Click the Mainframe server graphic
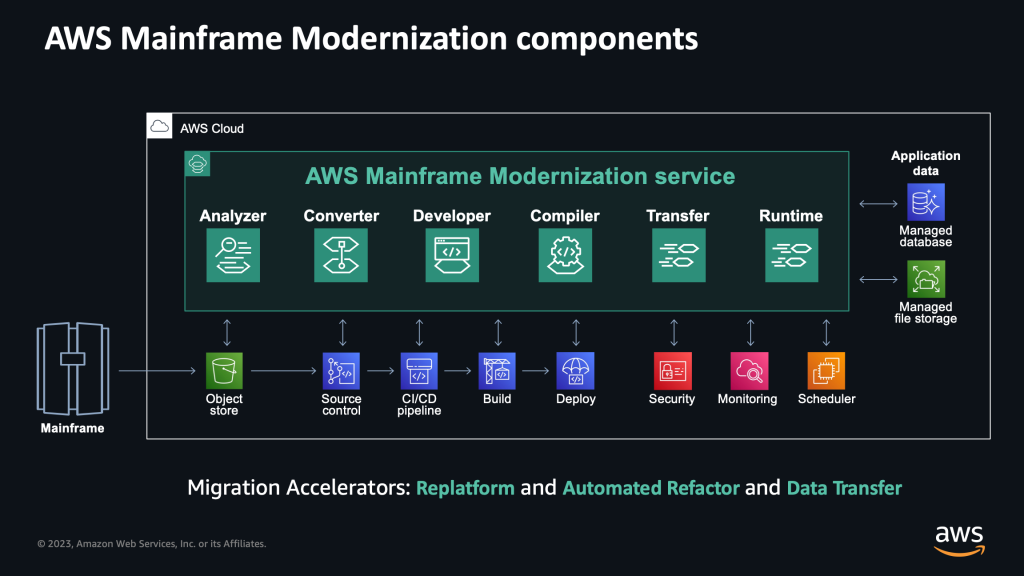This screenshot has width=1024, height=576. click(x=71, y=371)
